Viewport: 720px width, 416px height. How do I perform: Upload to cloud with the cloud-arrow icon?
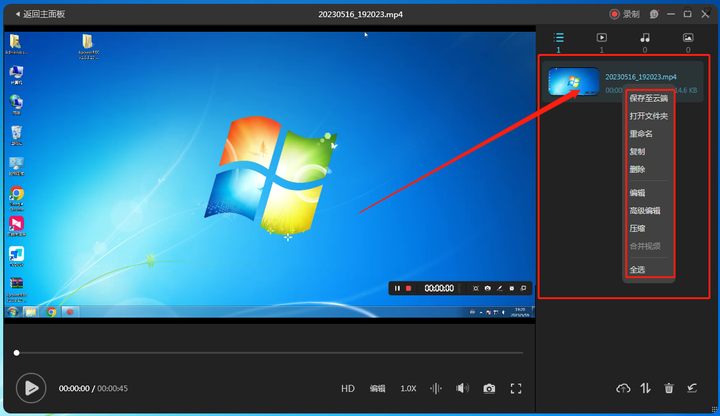point(623,388)
